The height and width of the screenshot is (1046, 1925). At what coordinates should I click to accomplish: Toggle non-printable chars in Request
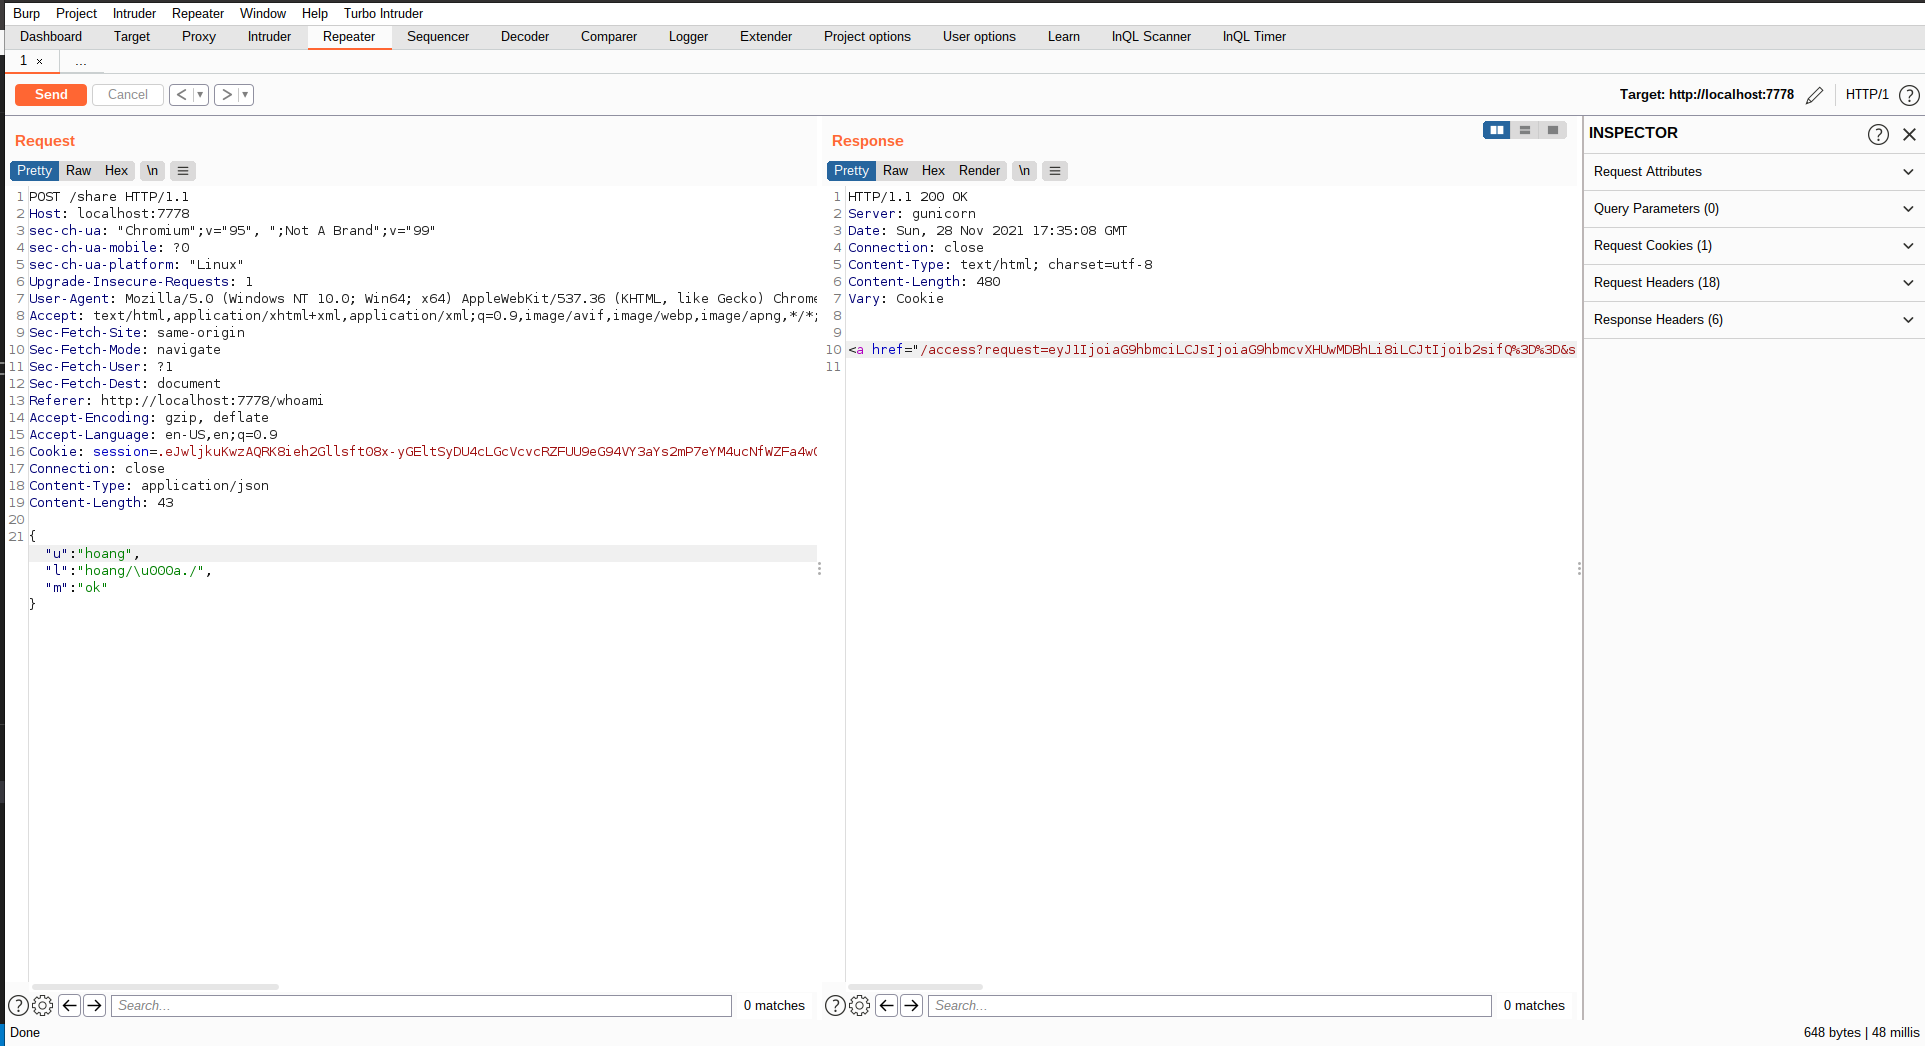click(x=152, y=171)
